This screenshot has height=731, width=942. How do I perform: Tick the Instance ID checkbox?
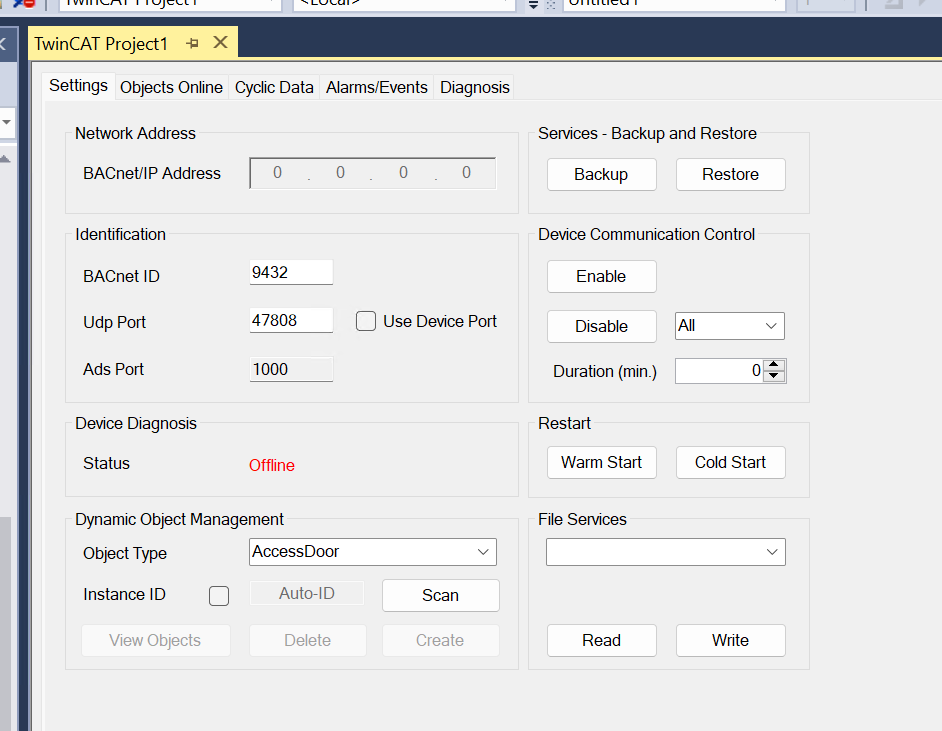219,596
